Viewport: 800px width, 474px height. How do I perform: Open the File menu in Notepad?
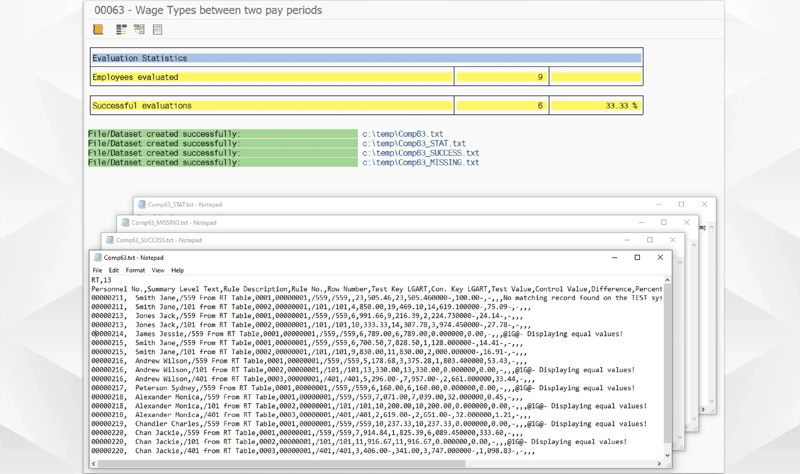[97, 270]
